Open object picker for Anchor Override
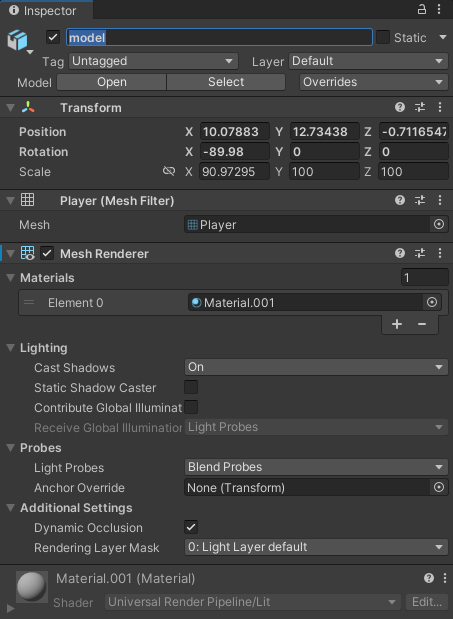This screenshot has height=619, width=453. pyautogui.click(x=439, y=487)
